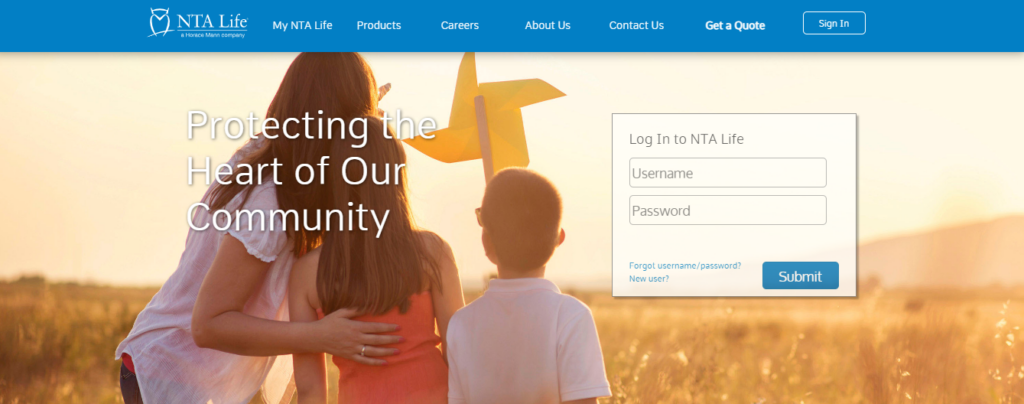Focus the Password input field
The height and width of the screenshot is (404, 1024).
(x=728, y=210)
